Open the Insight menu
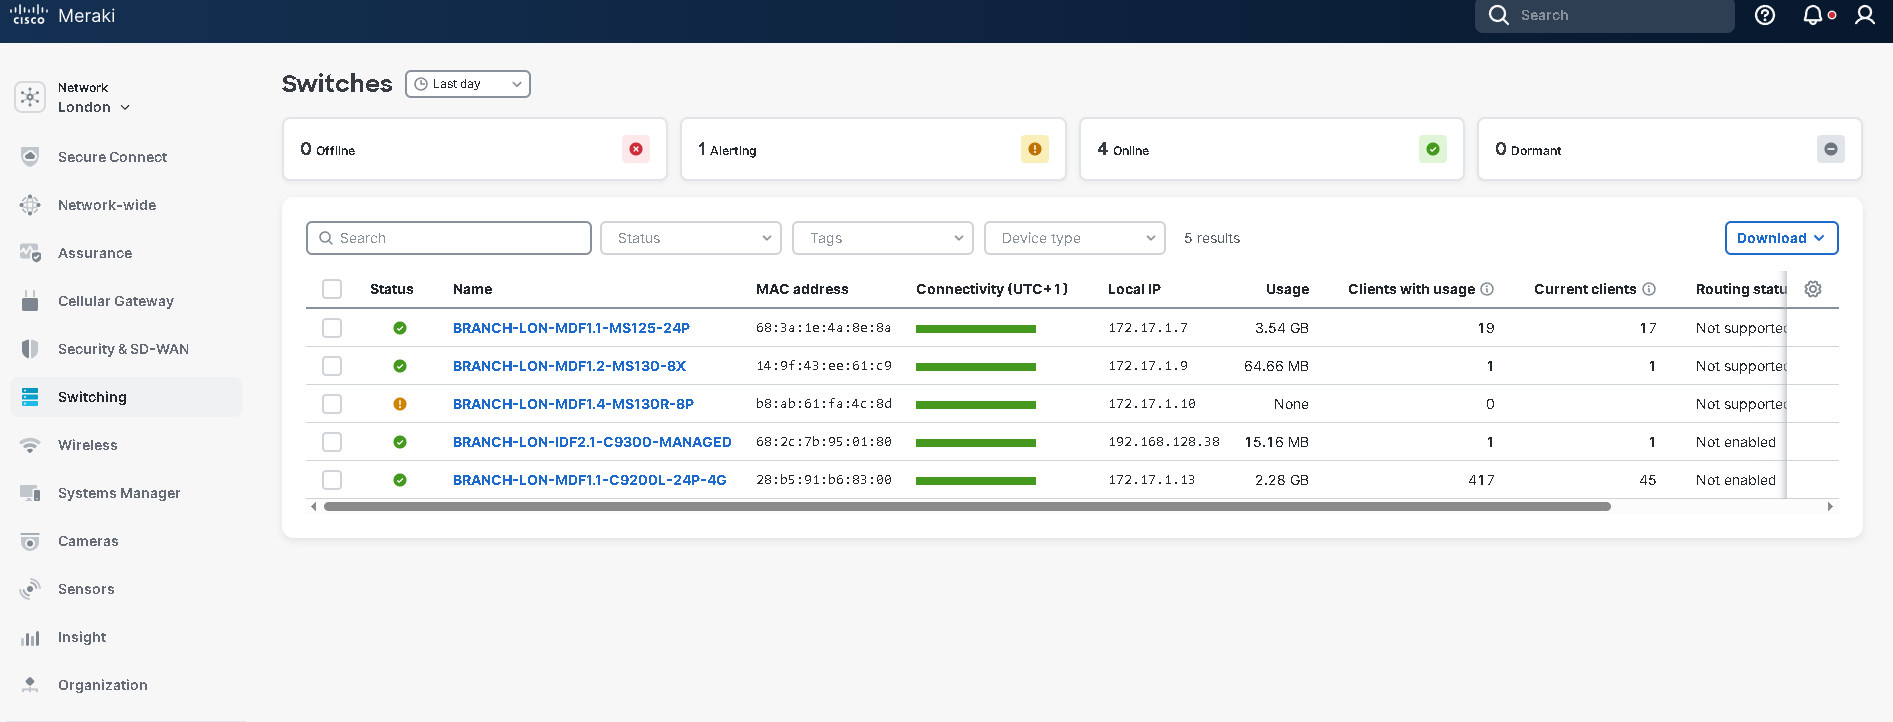The width and height of the screenshot is (1893, 722). [x=82, y=637]
